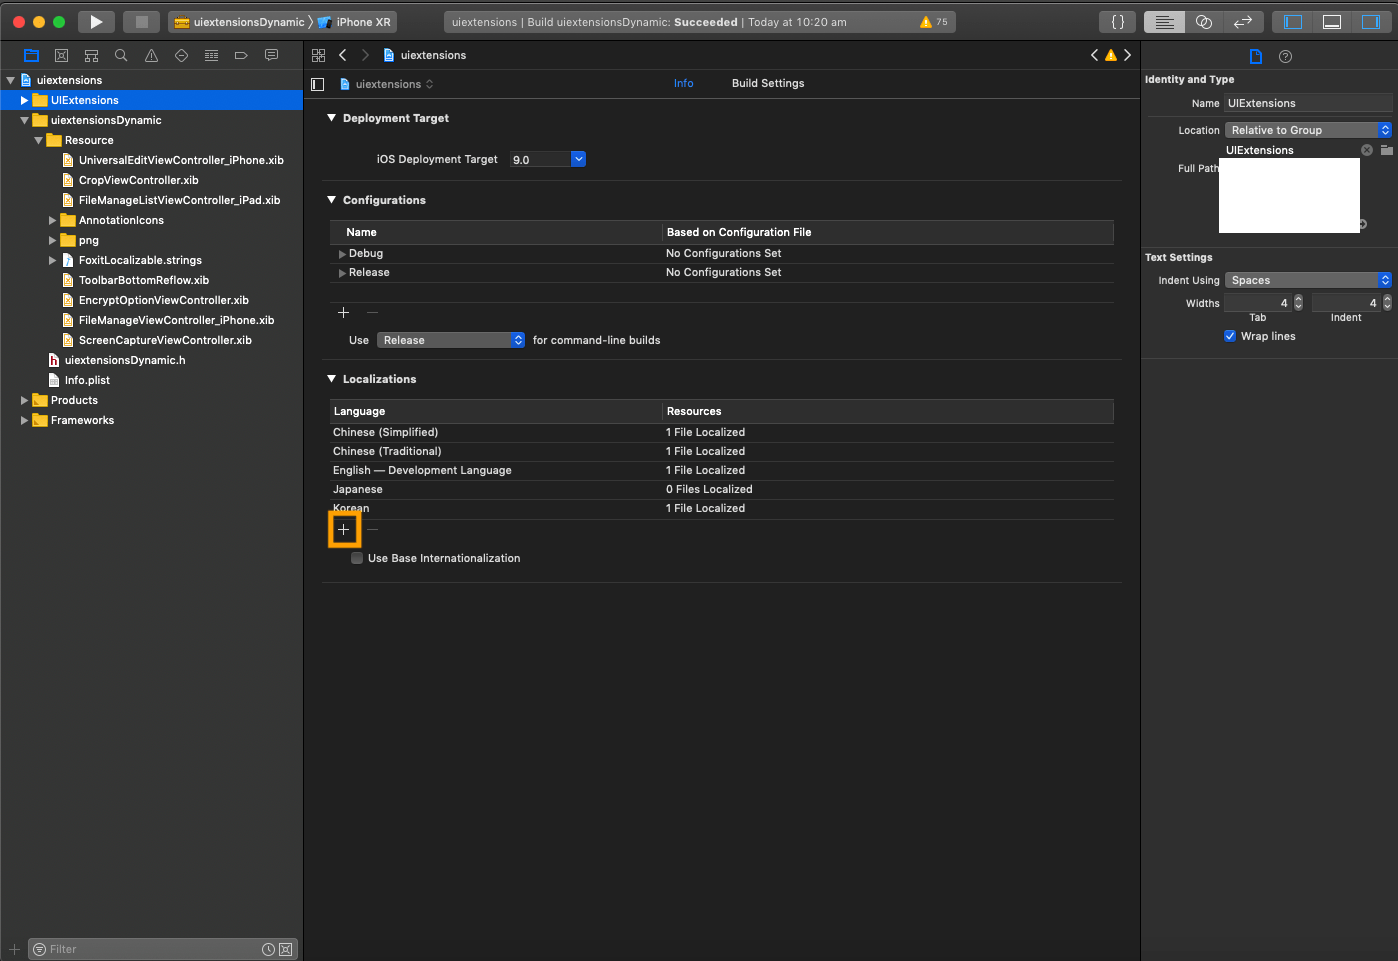Collapse the Configurations section

(x=332, y=200)
